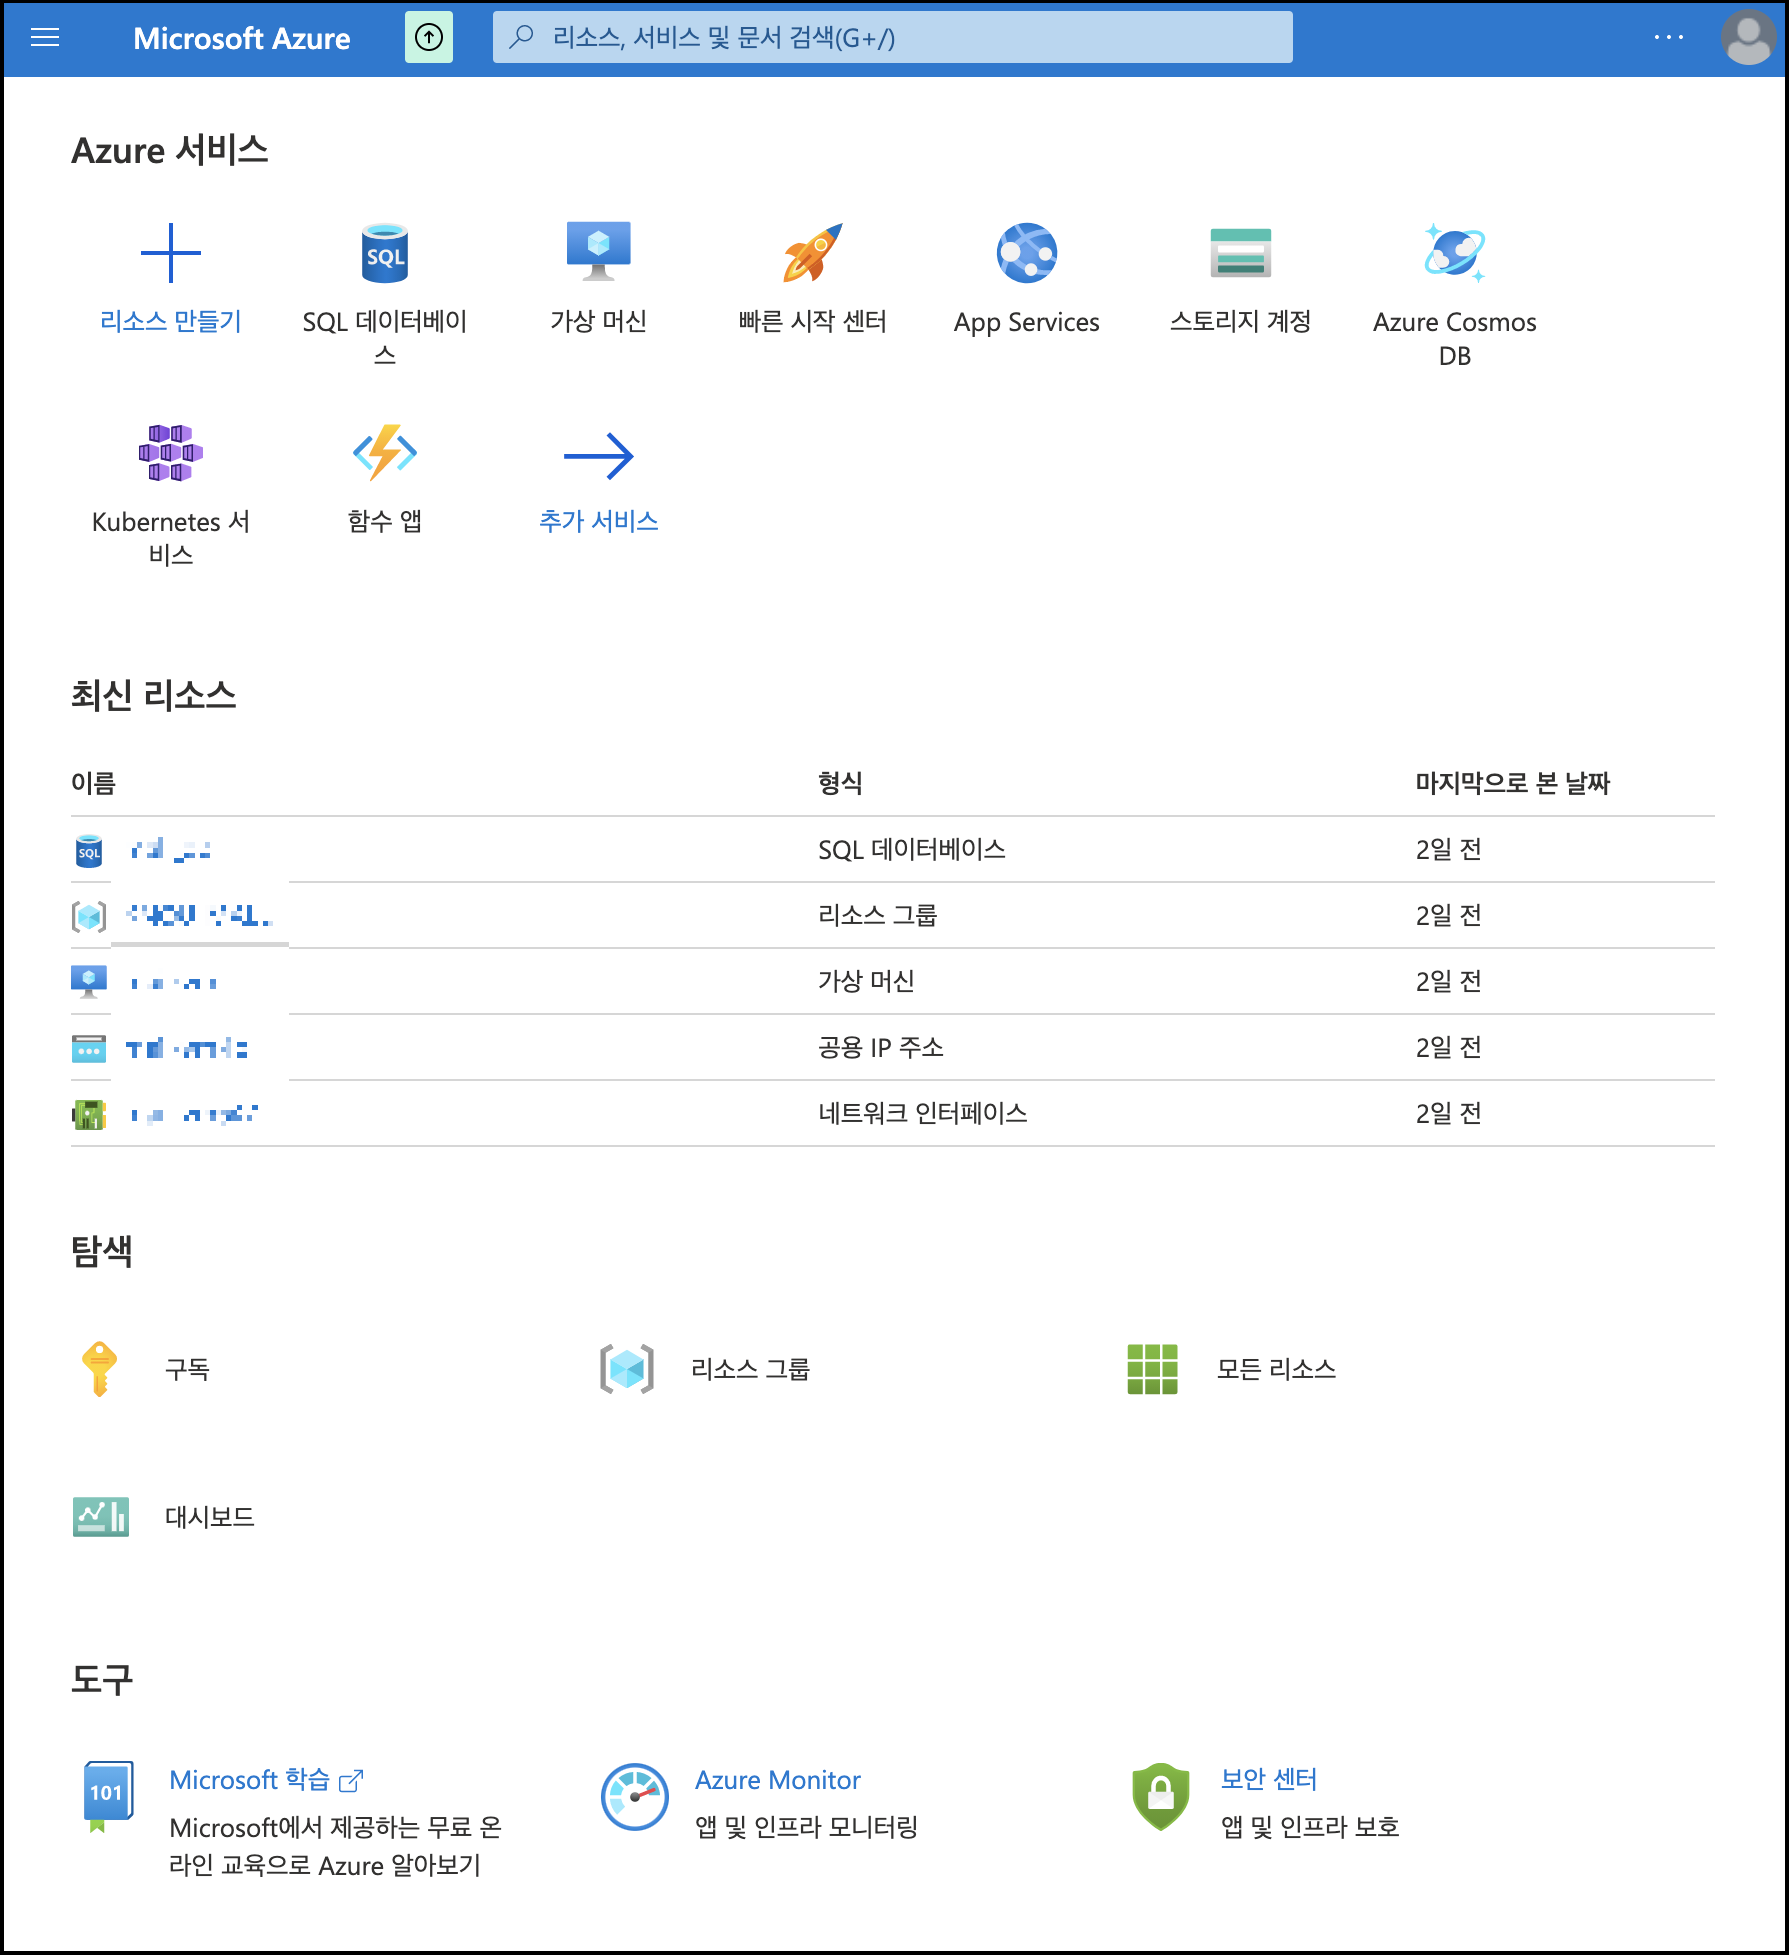
Task: Open the Azure Monitor link
Action: [777, 1780]
